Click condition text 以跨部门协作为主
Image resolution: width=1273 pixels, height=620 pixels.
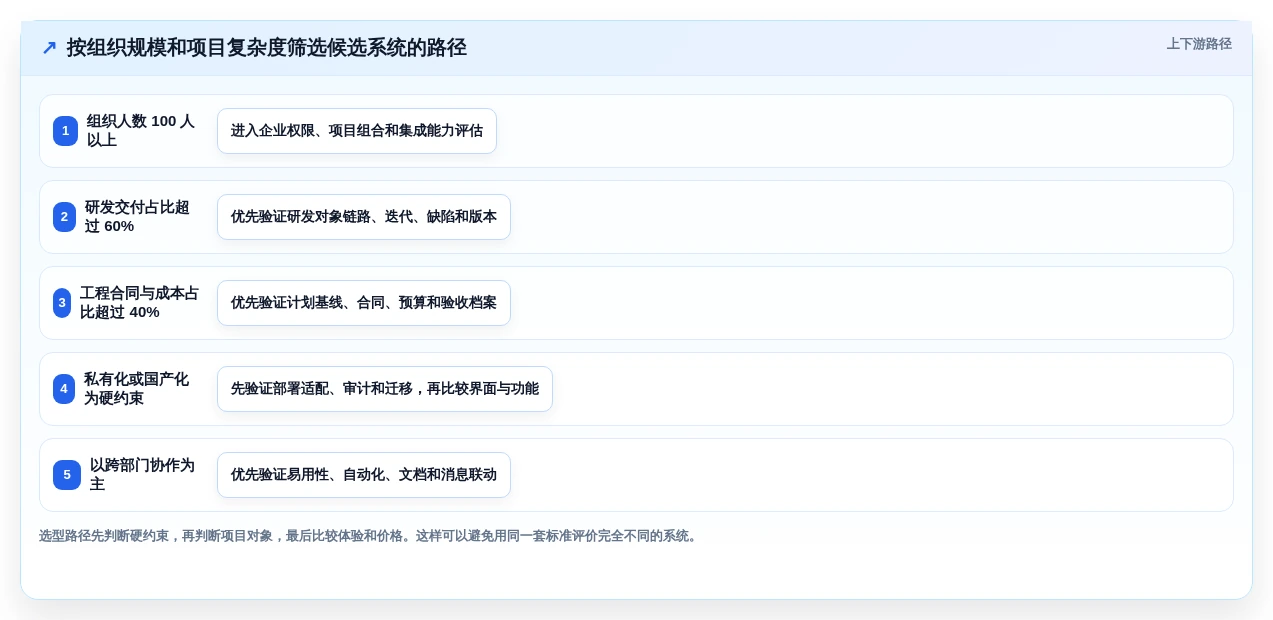tap(143, 475)
